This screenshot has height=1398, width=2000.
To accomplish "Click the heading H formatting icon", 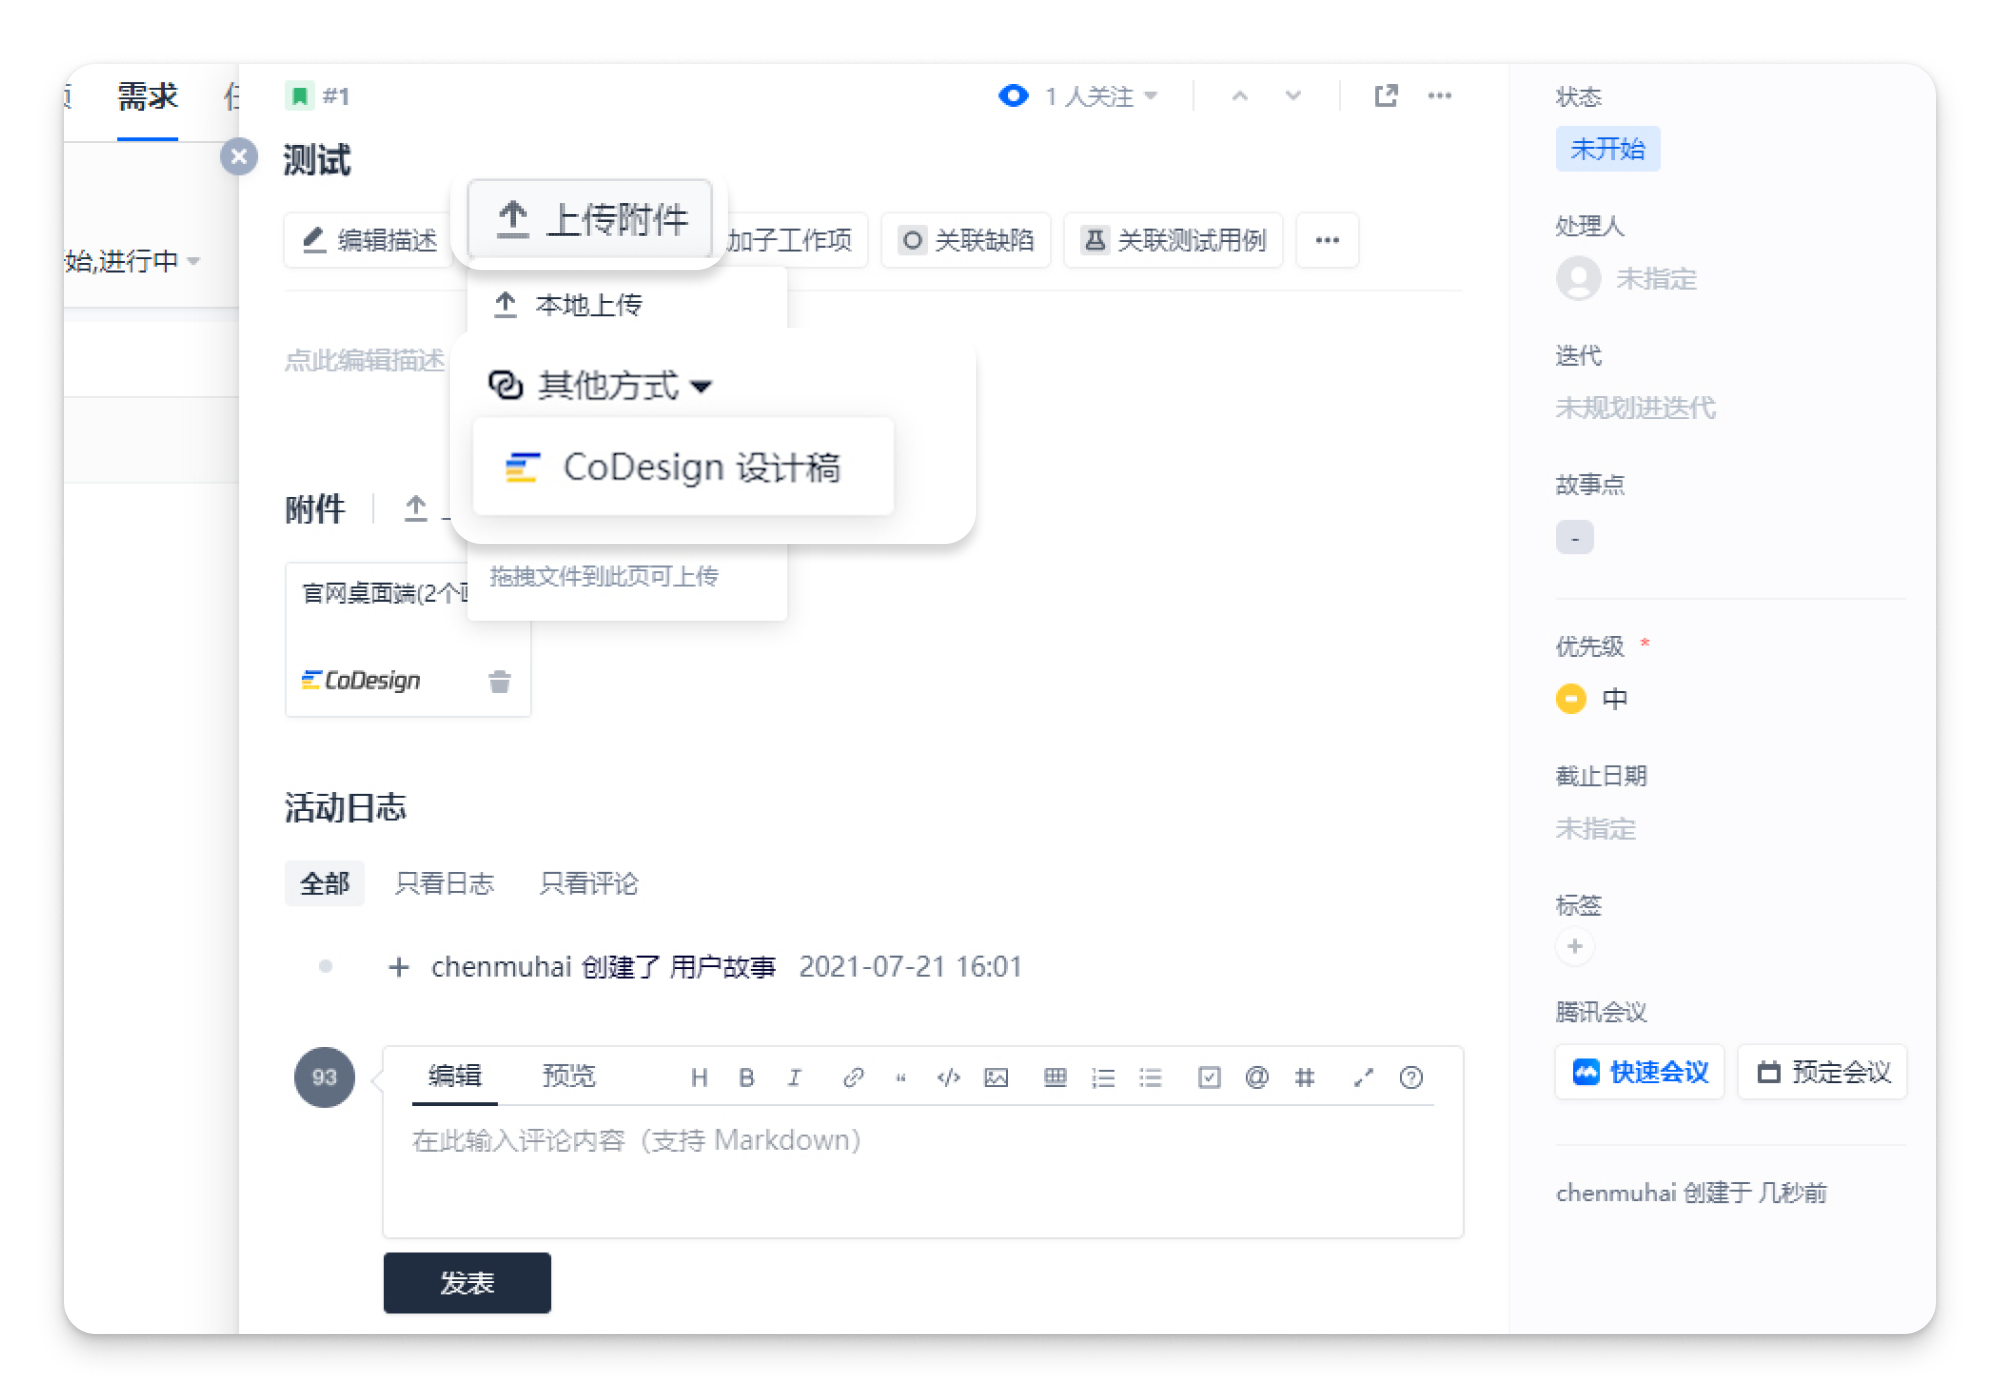I will point(699,1077).
